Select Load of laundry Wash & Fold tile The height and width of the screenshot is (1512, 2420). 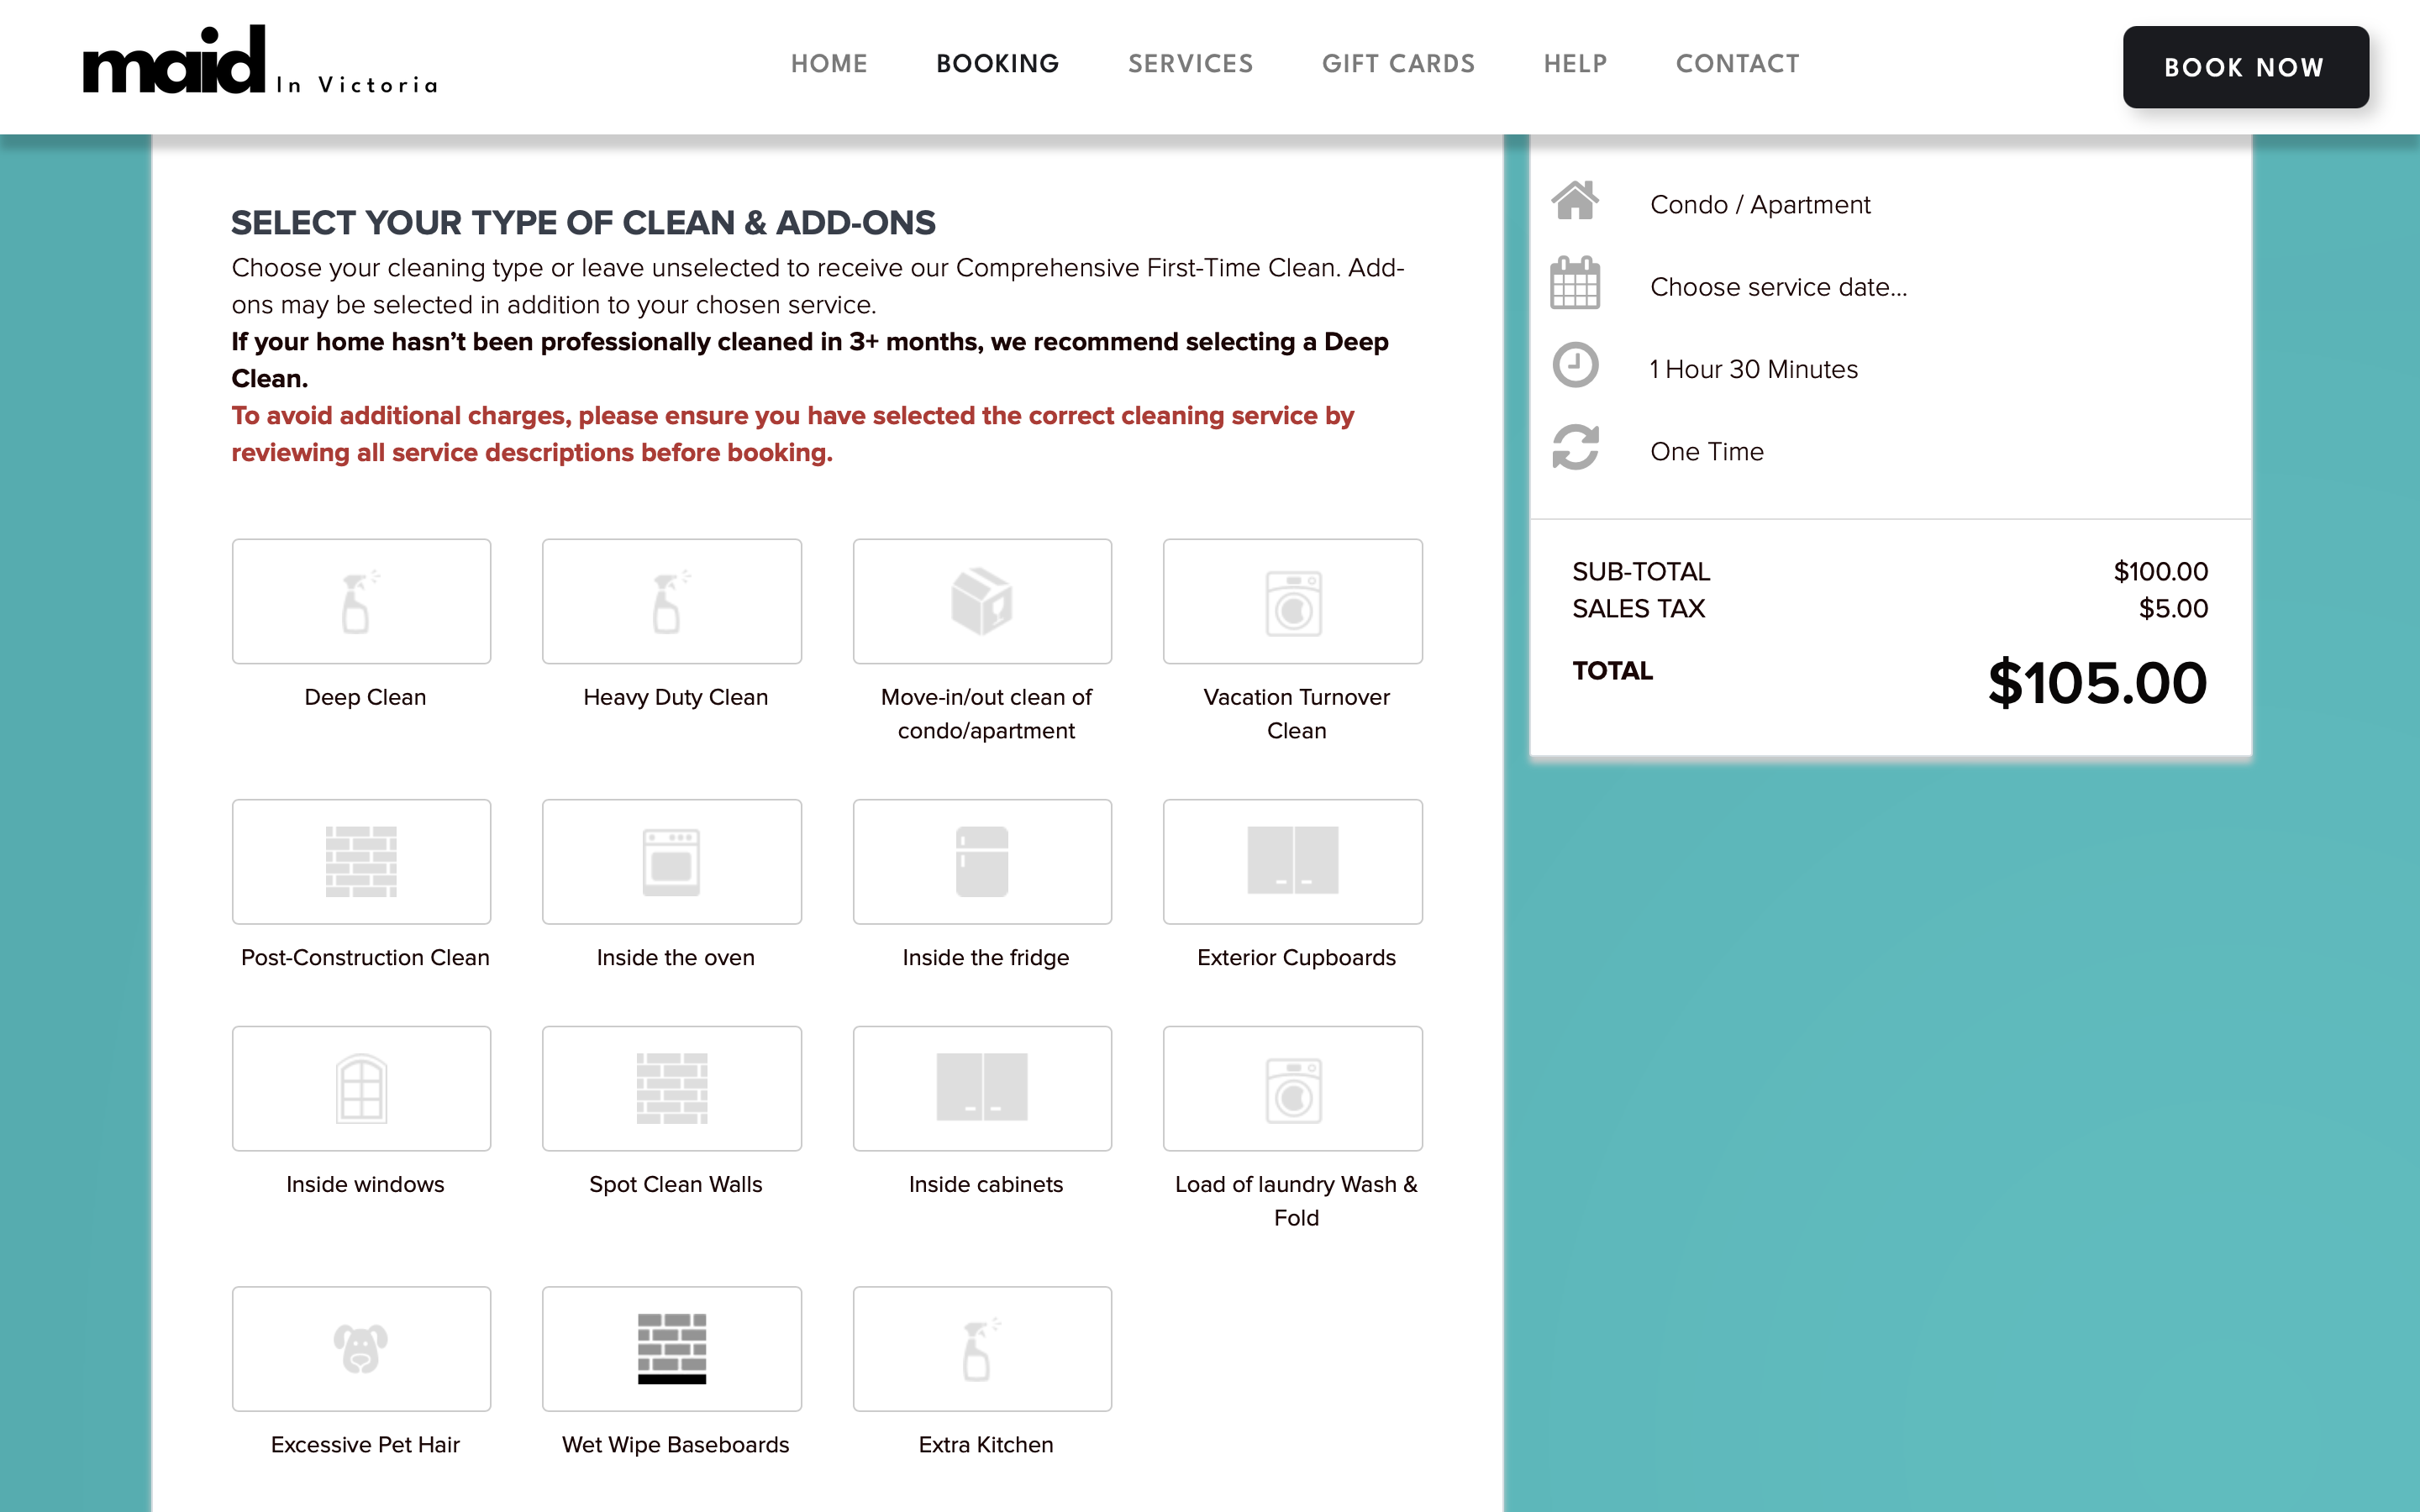(x=1292, y=1088)
